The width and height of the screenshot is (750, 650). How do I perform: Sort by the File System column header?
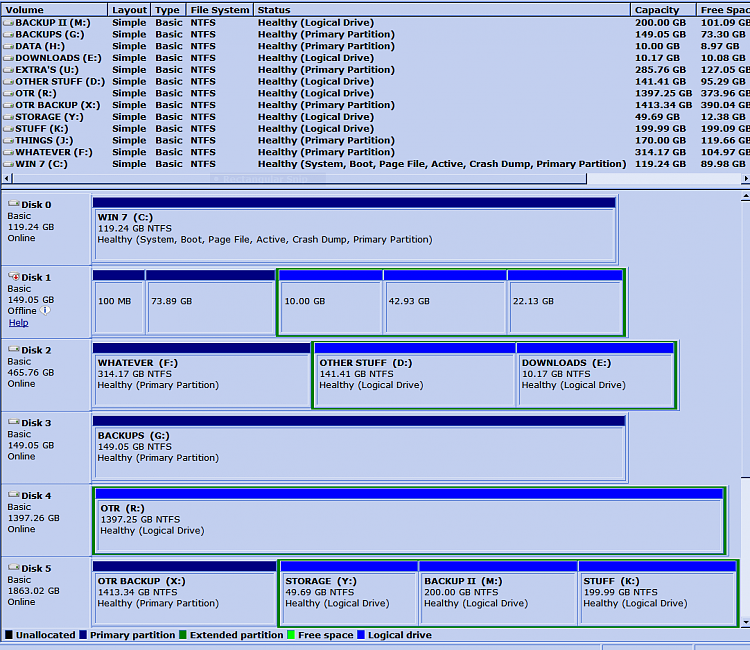pyautogui.click(x=220, y=10)
